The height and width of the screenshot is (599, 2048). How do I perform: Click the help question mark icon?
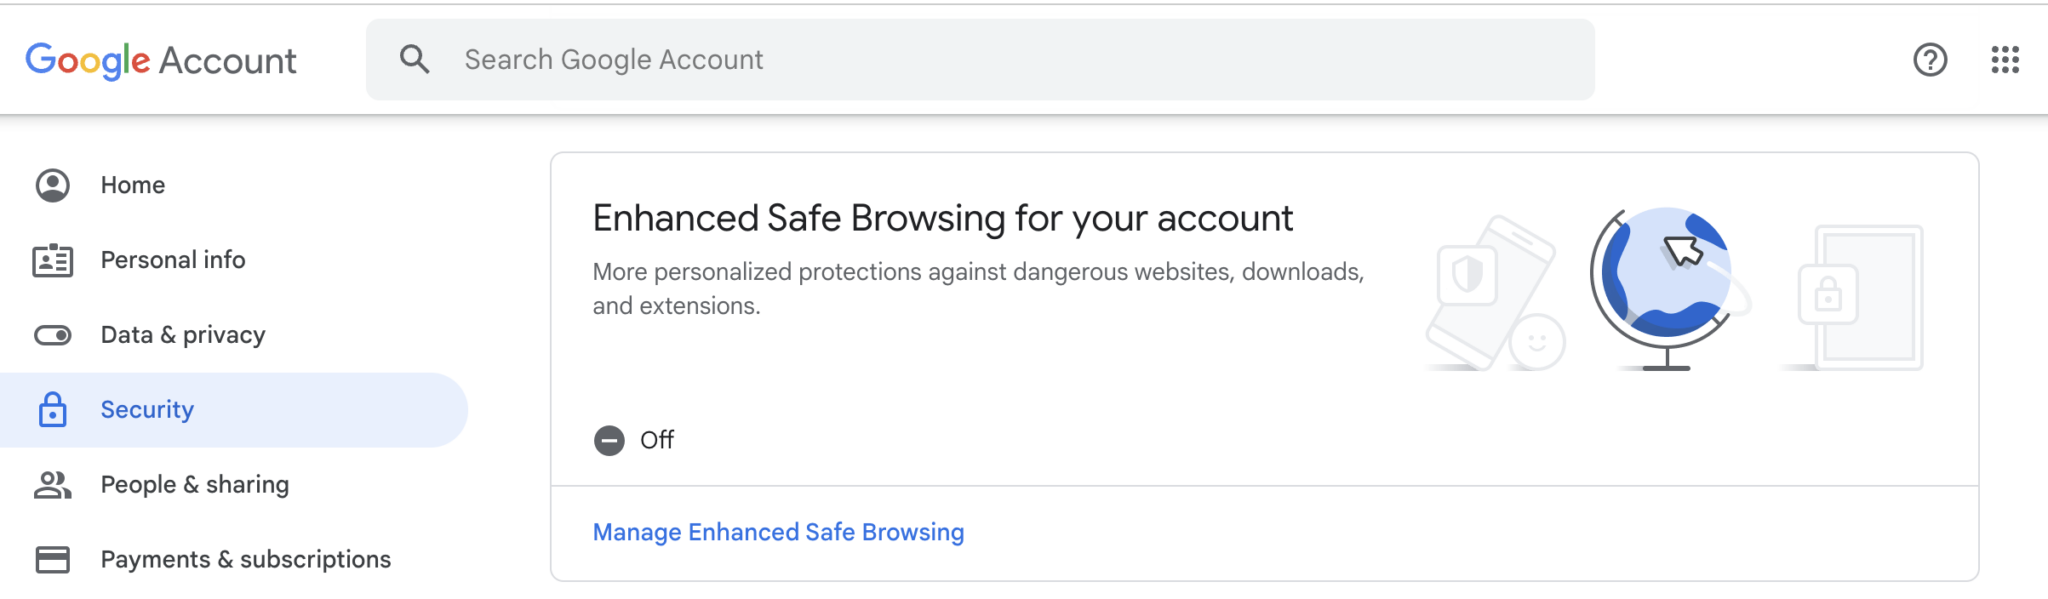click(x=1929, y=59)
